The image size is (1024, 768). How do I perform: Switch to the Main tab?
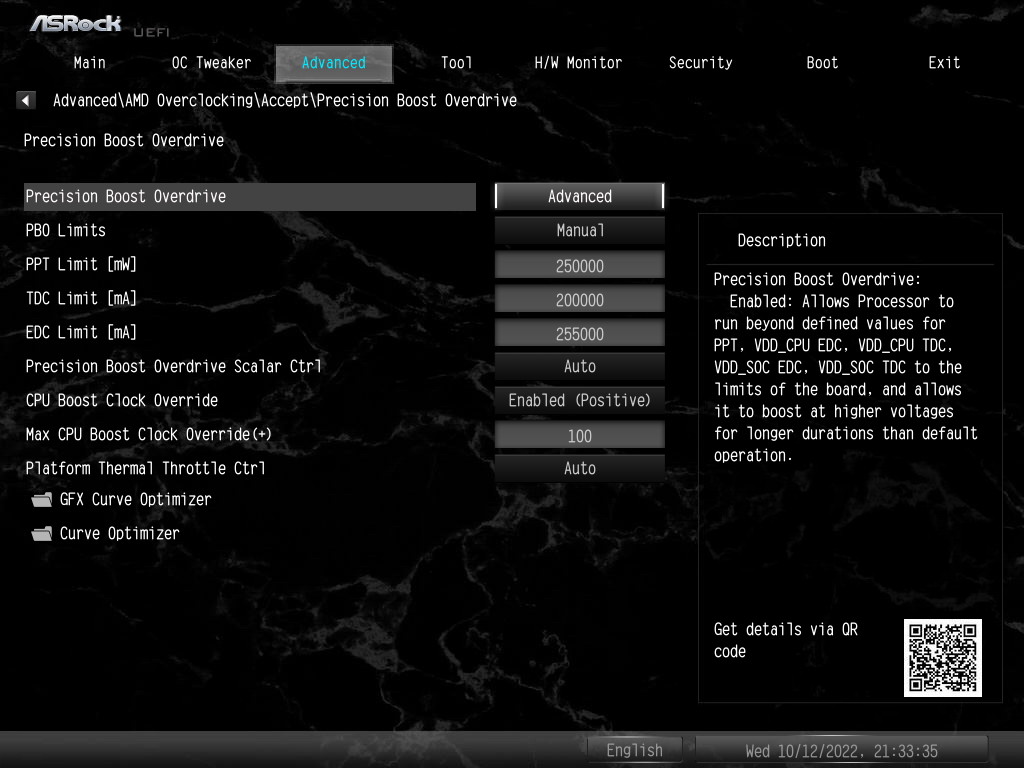pyautogui.click(x=89, y=63)
